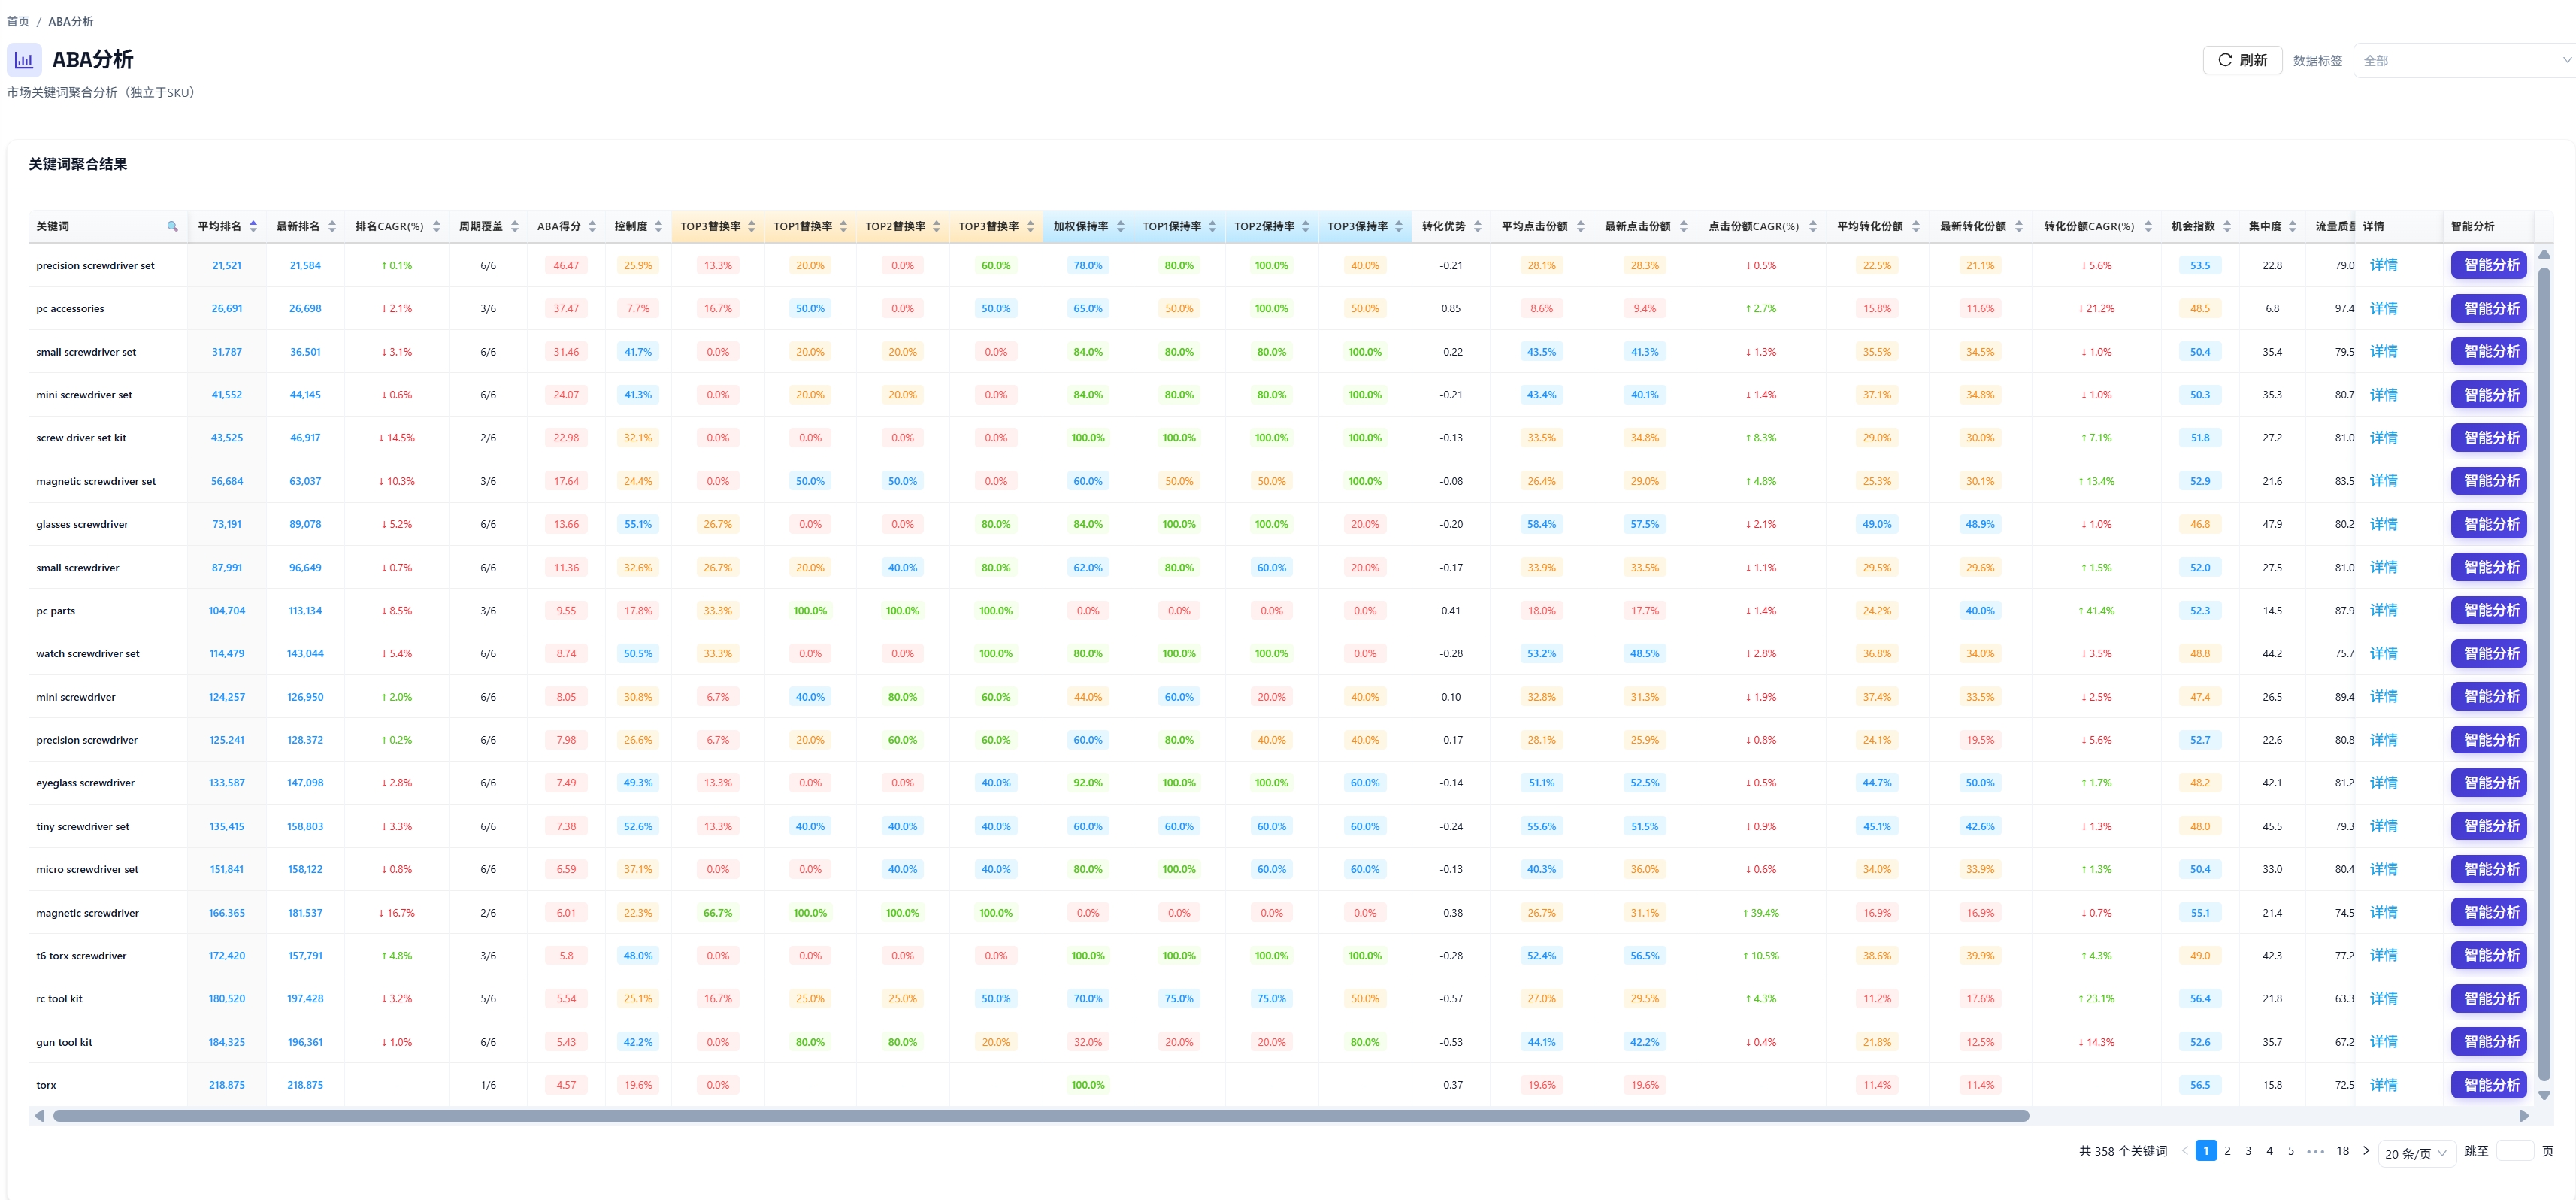This screenshot has height=1200, width=2576.
Task: Sort by 转化优势 column arrows
Action: point(1477,226)
